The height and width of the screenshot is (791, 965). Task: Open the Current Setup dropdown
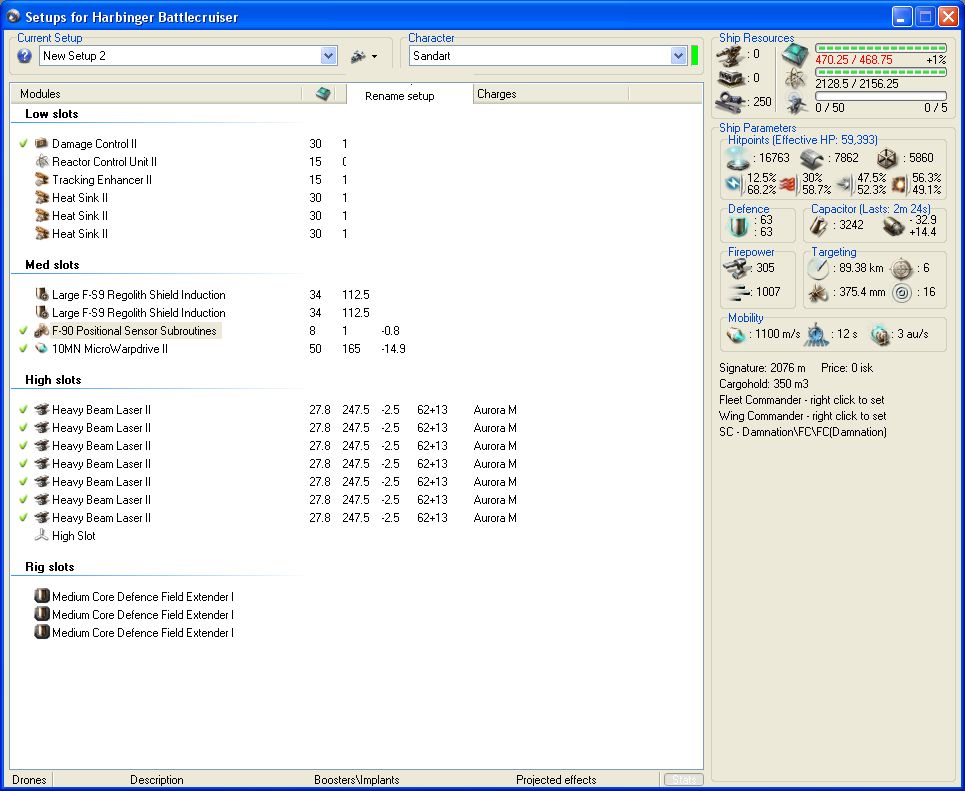click(329, 56)
